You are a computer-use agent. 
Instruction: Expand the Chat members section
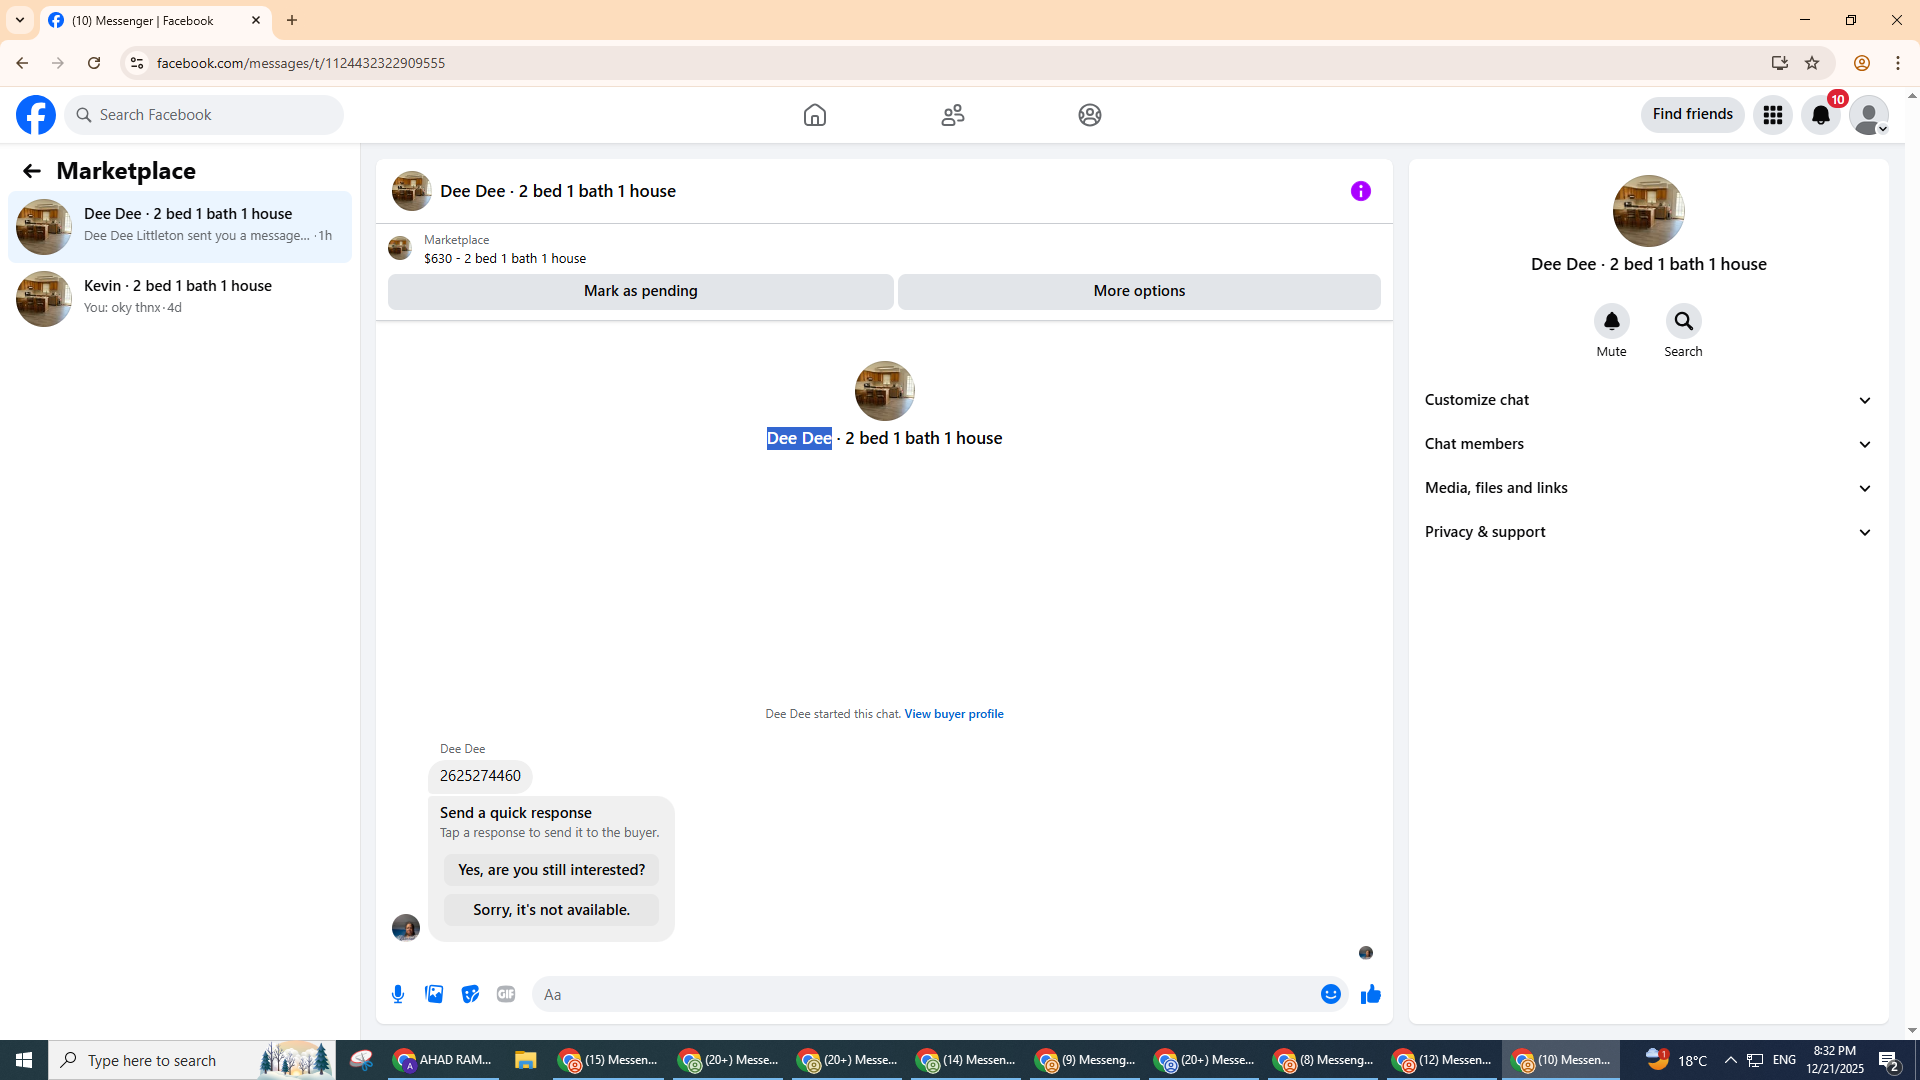click(1647, 444)
